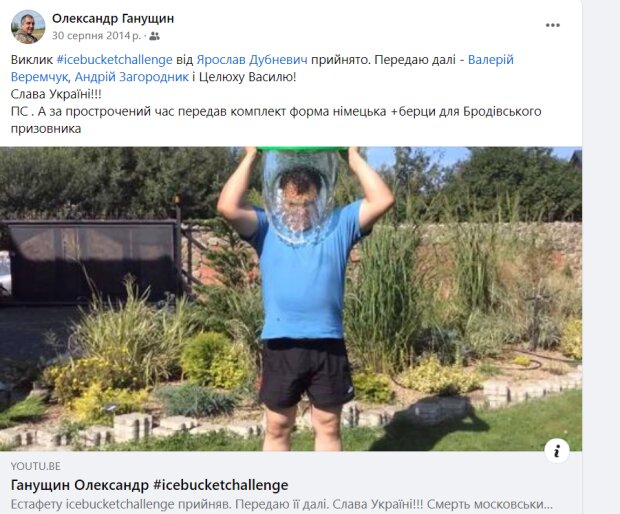Follow the #icebucketchallenge hashtag in post text
This screenshot has width=620, height=514.
pyautogui.click(x=114, y=60)
